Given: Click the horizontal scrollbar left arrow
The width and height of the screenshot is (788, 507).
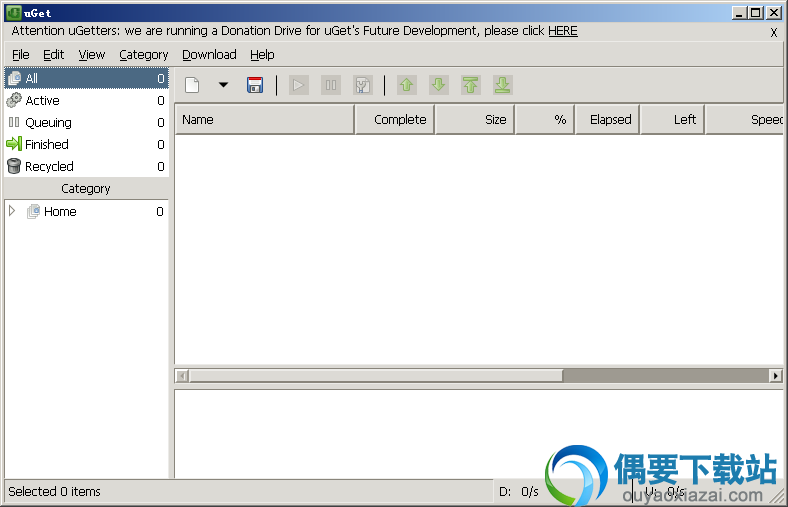Looking at the screenshot, I should point(182,375).
